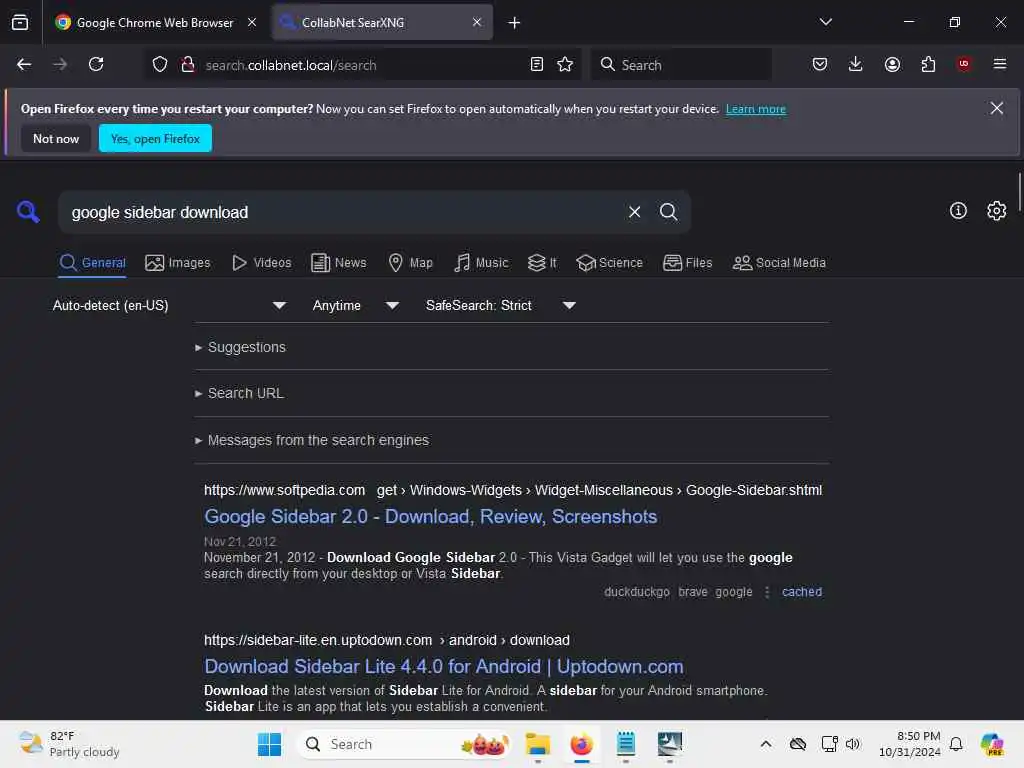This screenshot has height=768, width=1024.
Task: Go back to the previous page
Action: (x=24, y=64)
